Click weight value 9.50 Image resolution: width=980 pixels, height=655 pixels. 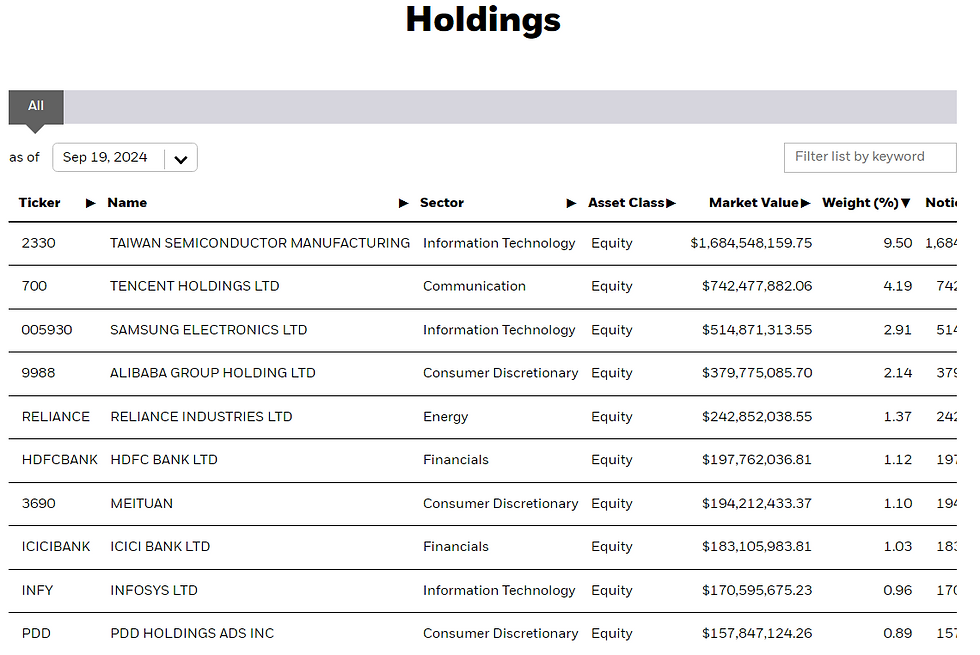coord(898,243)
